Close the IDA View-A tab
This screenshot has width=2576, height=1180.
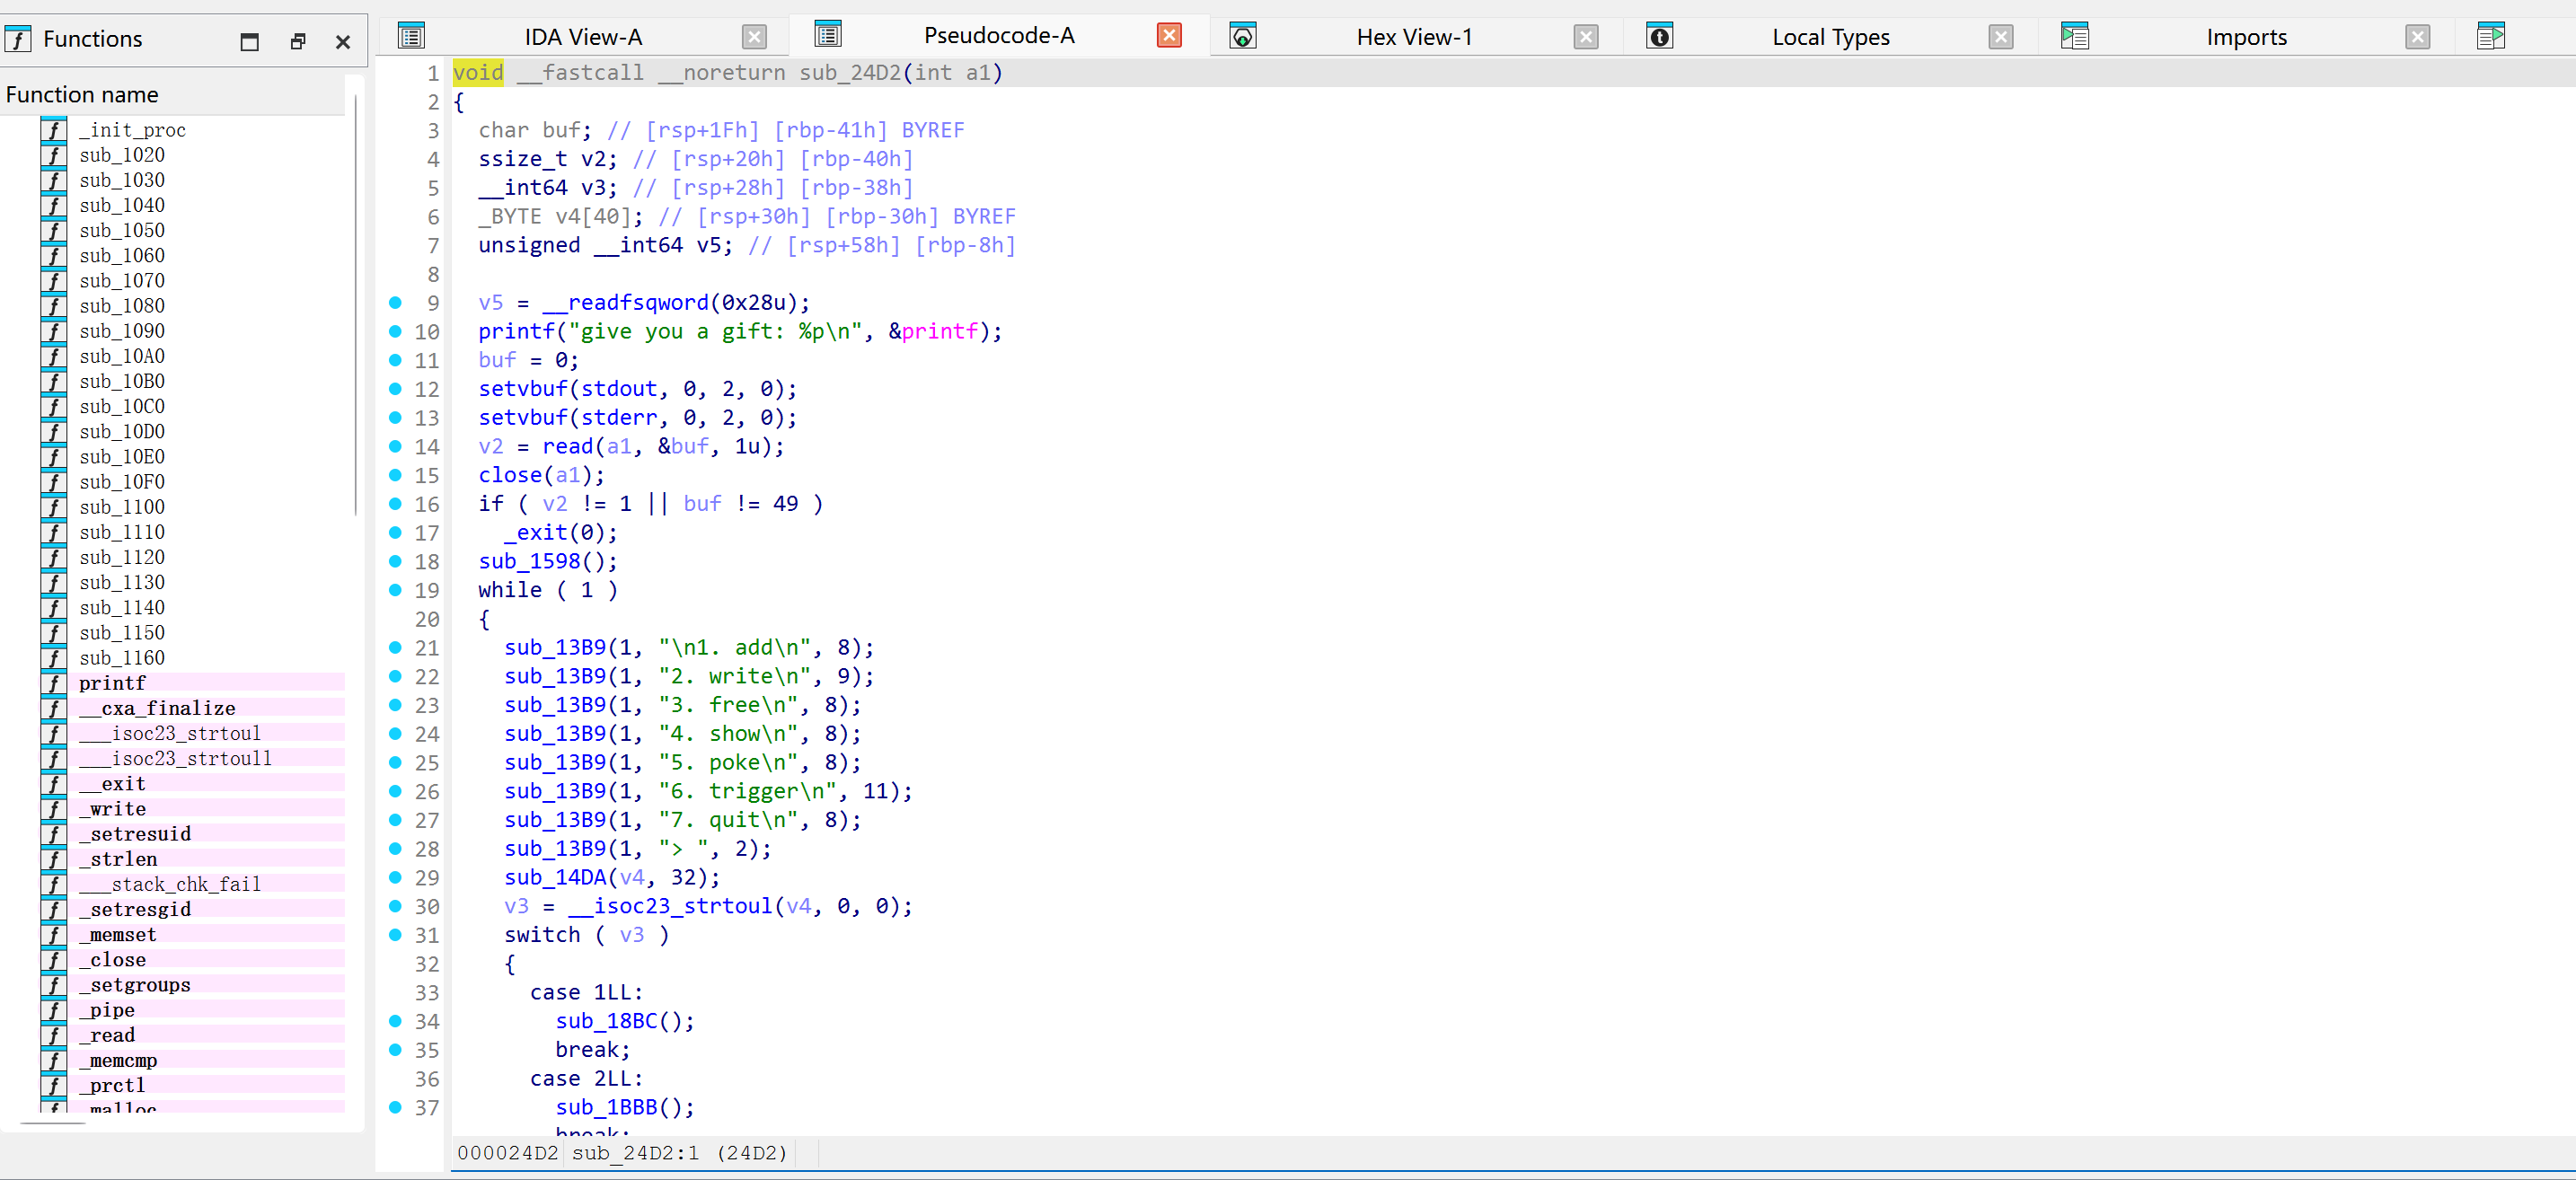point(754,37)
